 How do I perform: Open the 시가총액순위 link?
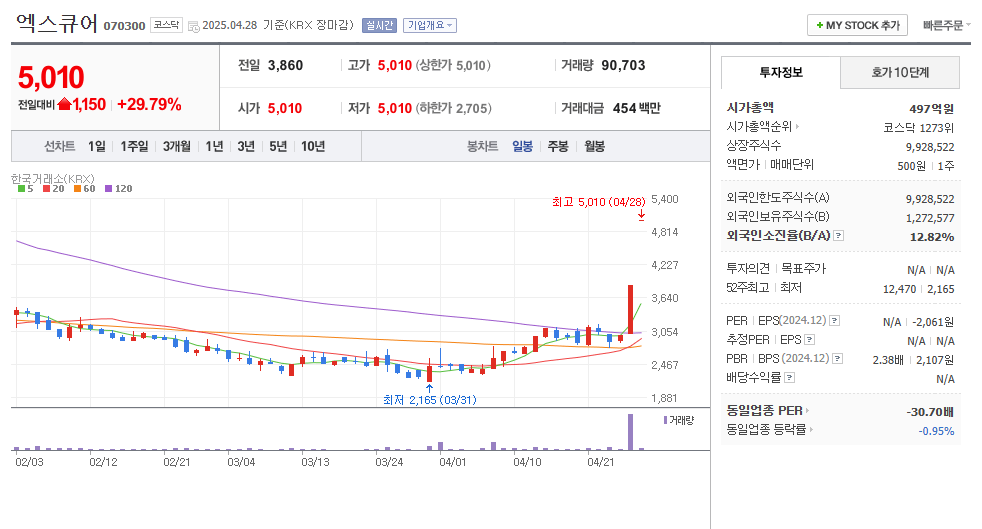(x=759, y=126)
